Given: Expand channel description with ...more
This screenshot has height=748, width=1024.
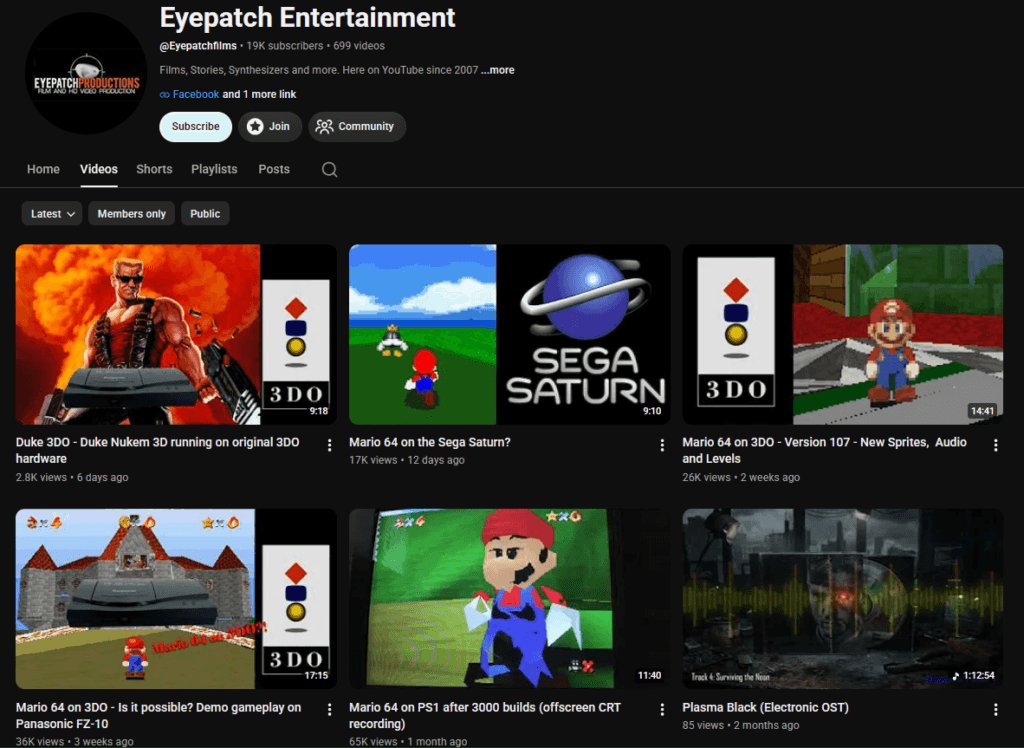Looking at the screenshot, I should click(x=498, y=70).
